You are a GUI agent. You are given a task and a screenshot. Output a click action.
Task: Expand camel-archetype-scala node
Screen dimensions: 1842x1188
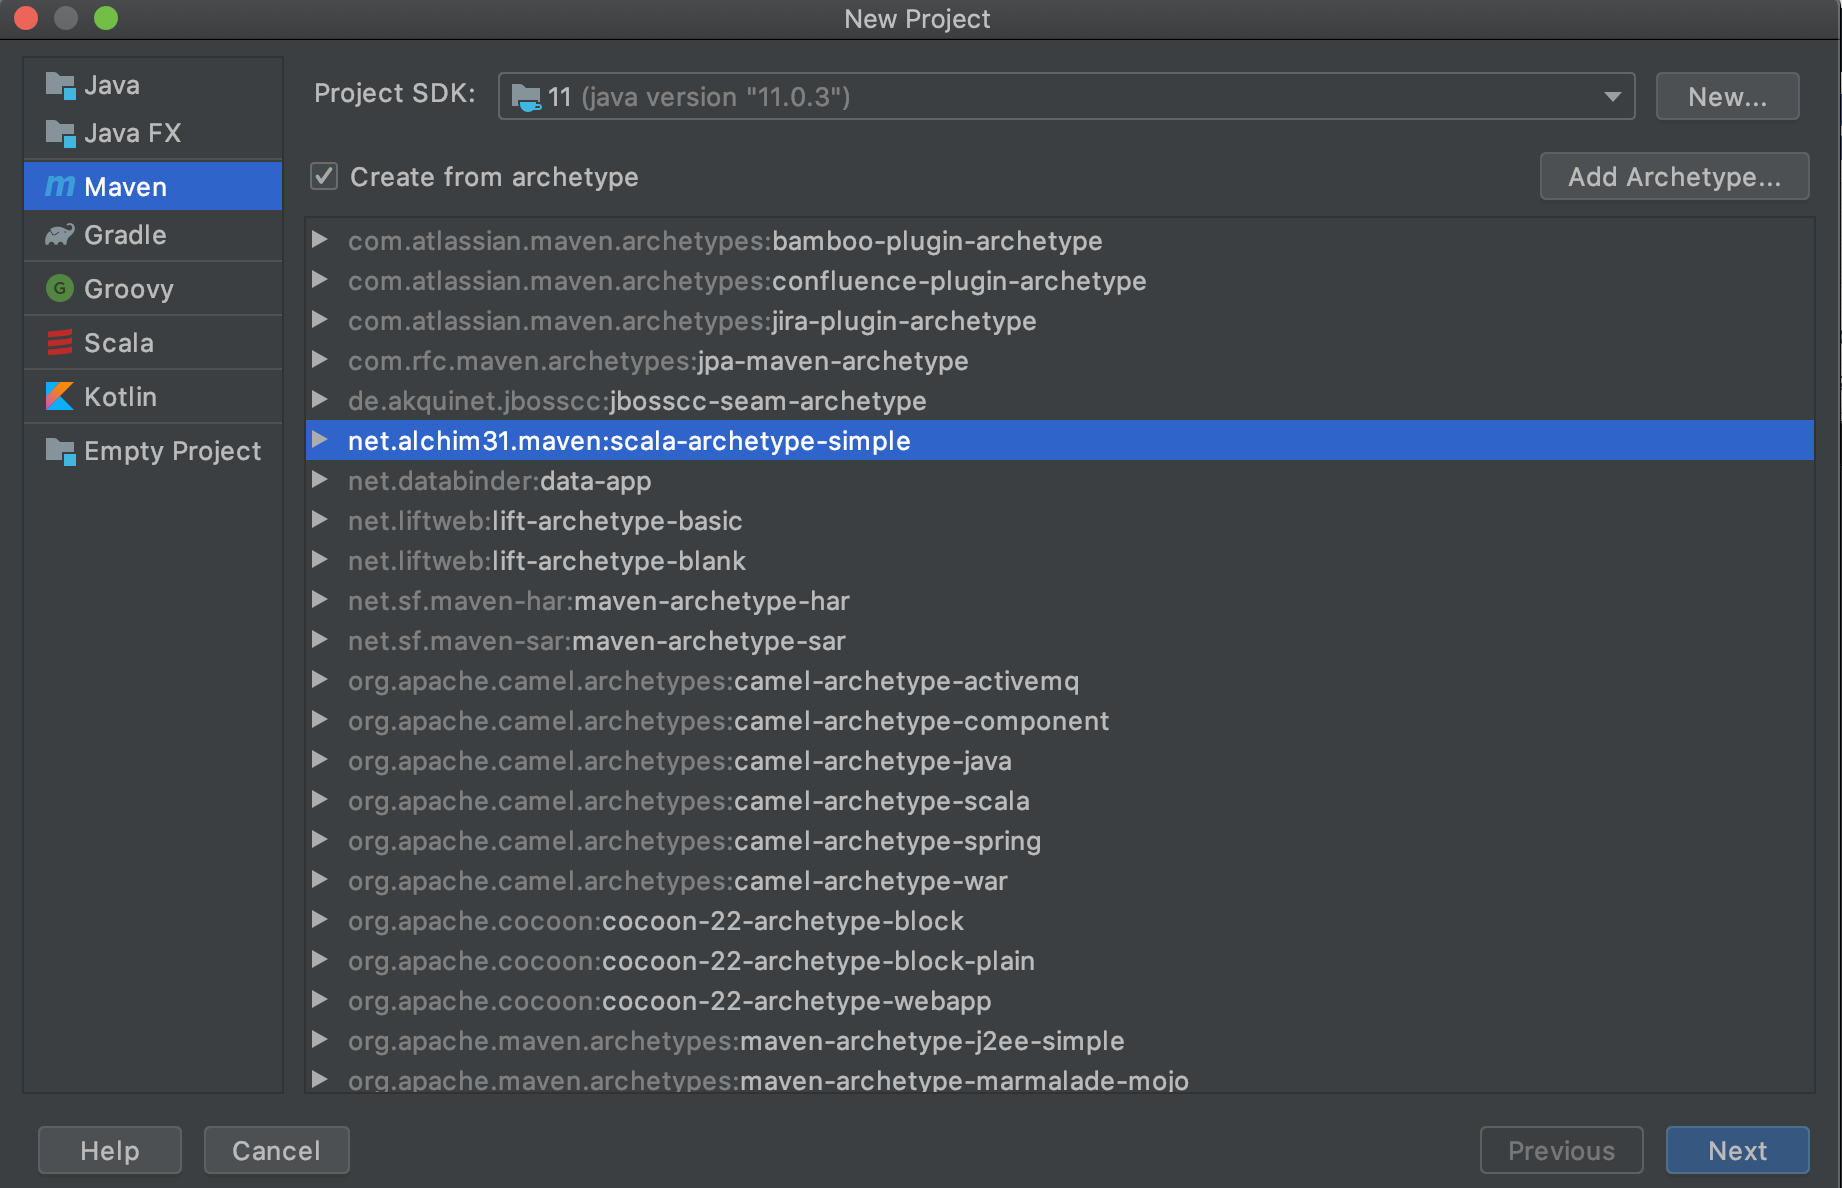pos(320,800)
